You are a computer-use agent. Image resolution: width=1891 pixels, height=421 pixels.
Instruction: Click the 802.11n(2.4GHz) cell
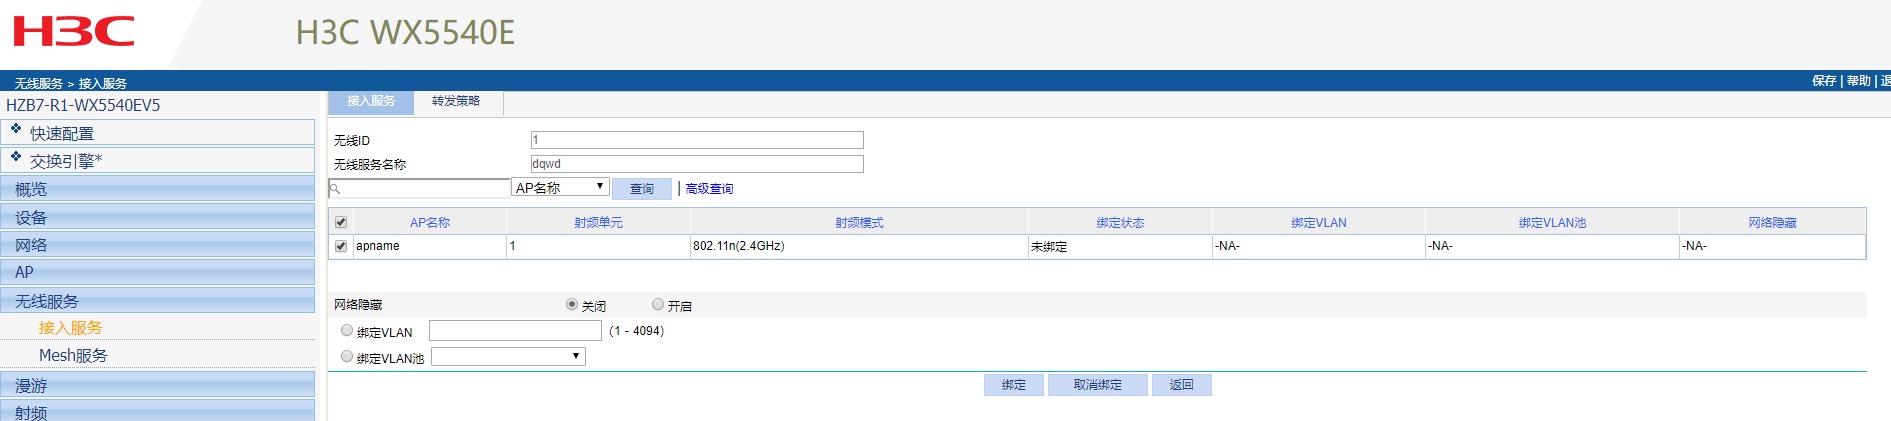(x=859, y=246)
